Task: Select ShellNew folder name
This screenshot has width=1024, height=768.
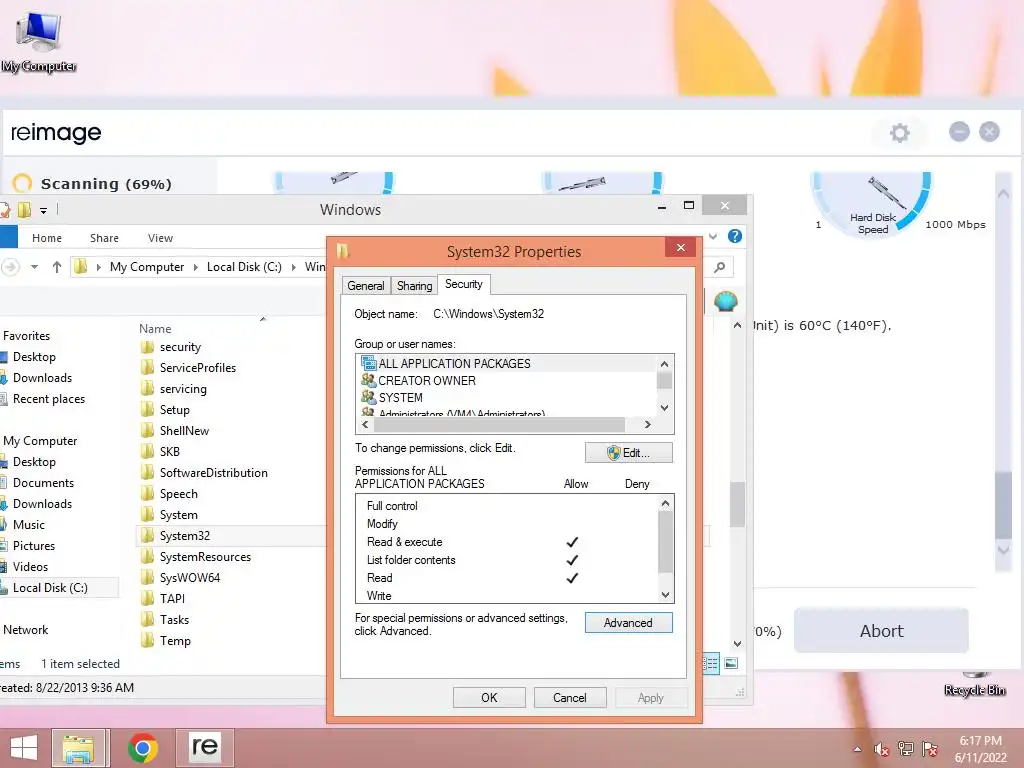Action: click(x=184, y=431)
